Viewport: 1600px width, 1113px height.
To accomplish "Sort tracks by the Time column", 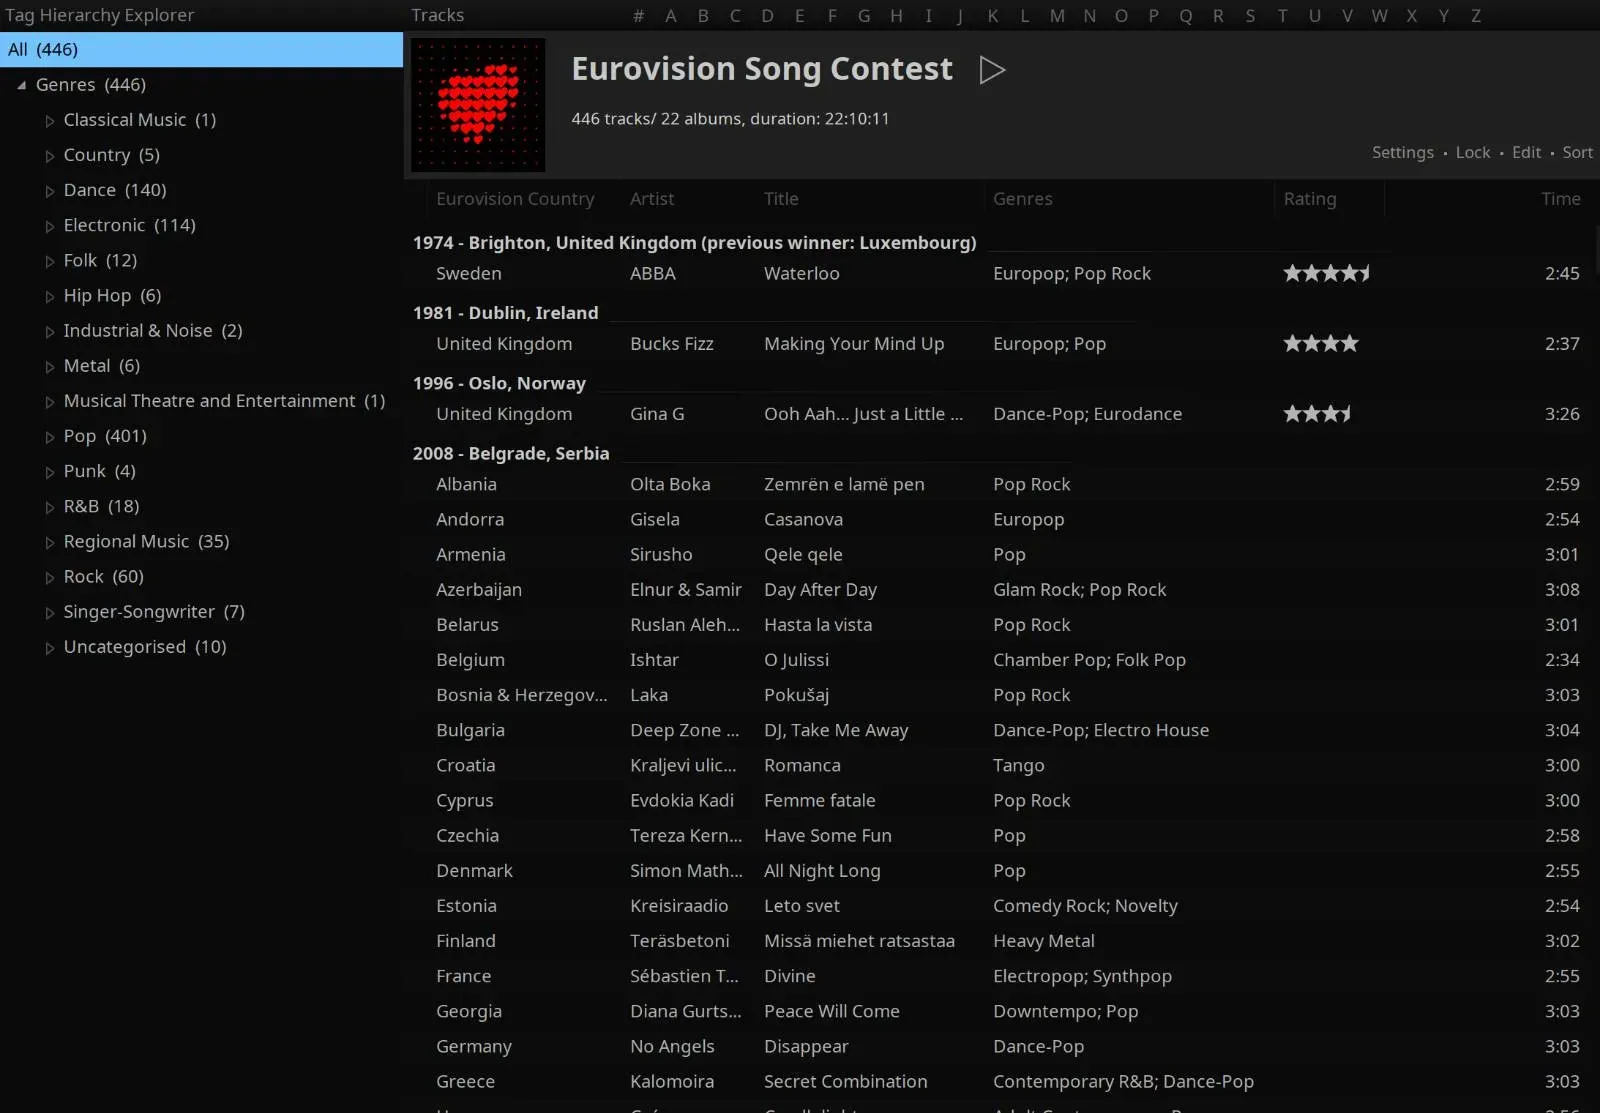I will click(1561, 199).
